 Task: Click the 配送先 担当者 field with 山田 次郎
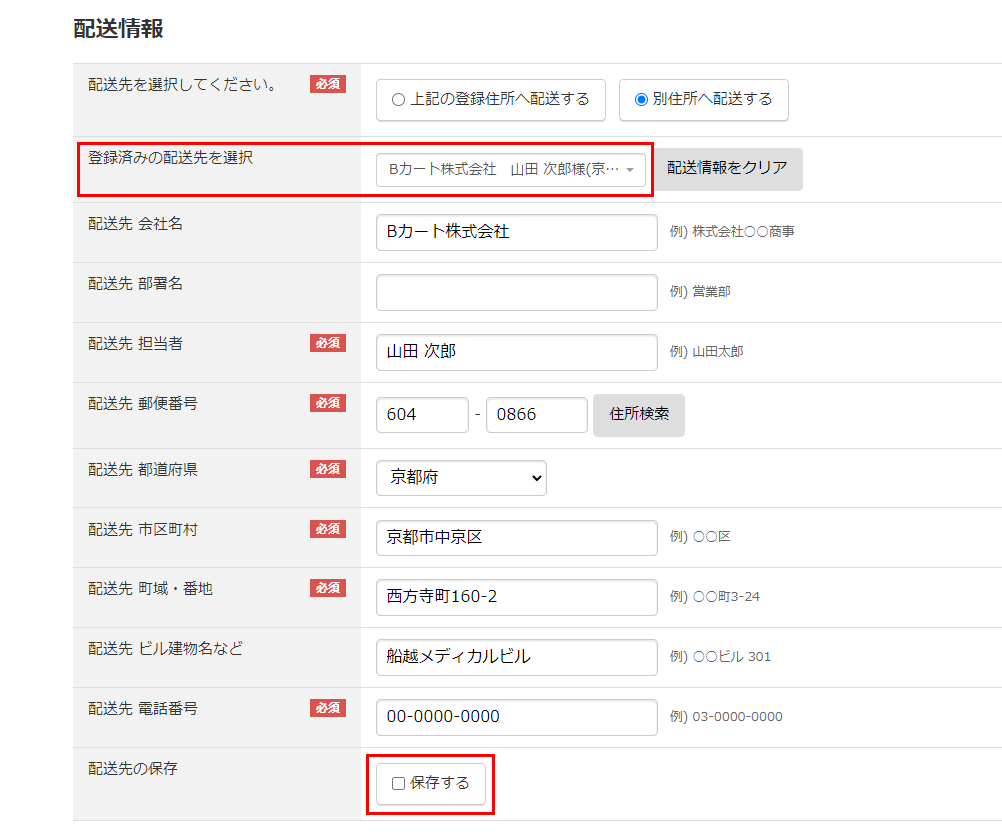point(516,353)
